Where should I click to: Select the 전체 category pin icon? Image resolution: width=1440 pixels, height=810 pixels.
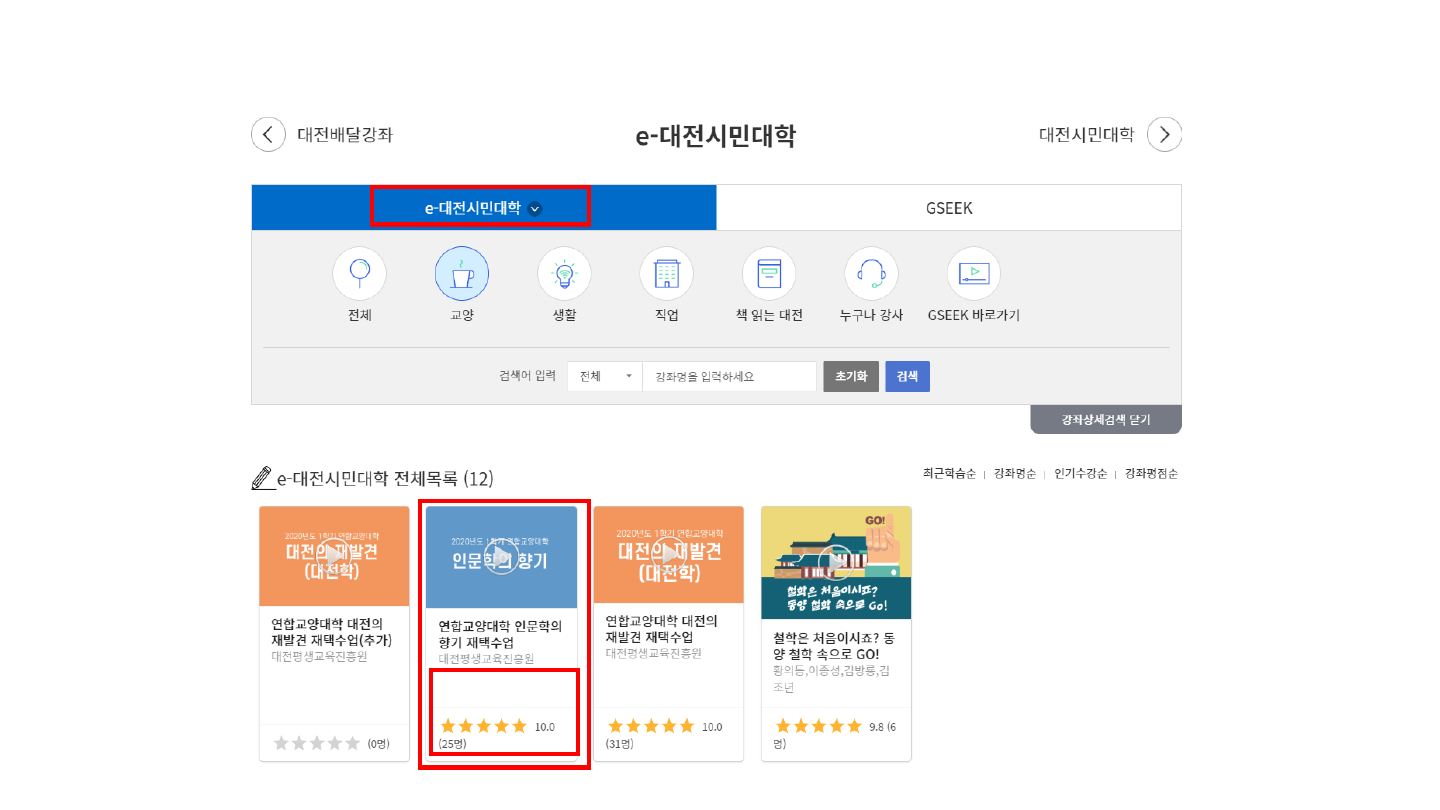359,273
